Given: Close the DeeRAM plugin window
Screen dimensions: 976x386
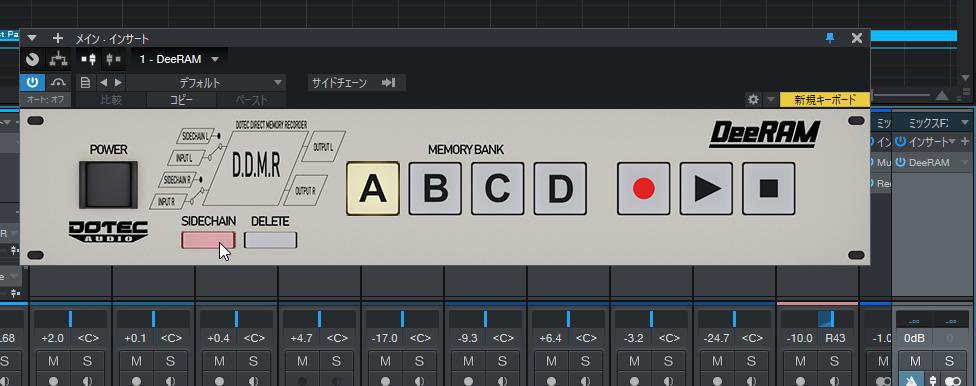Looking at the screenshot, I should pyautogui.click(x=857, y=38).
